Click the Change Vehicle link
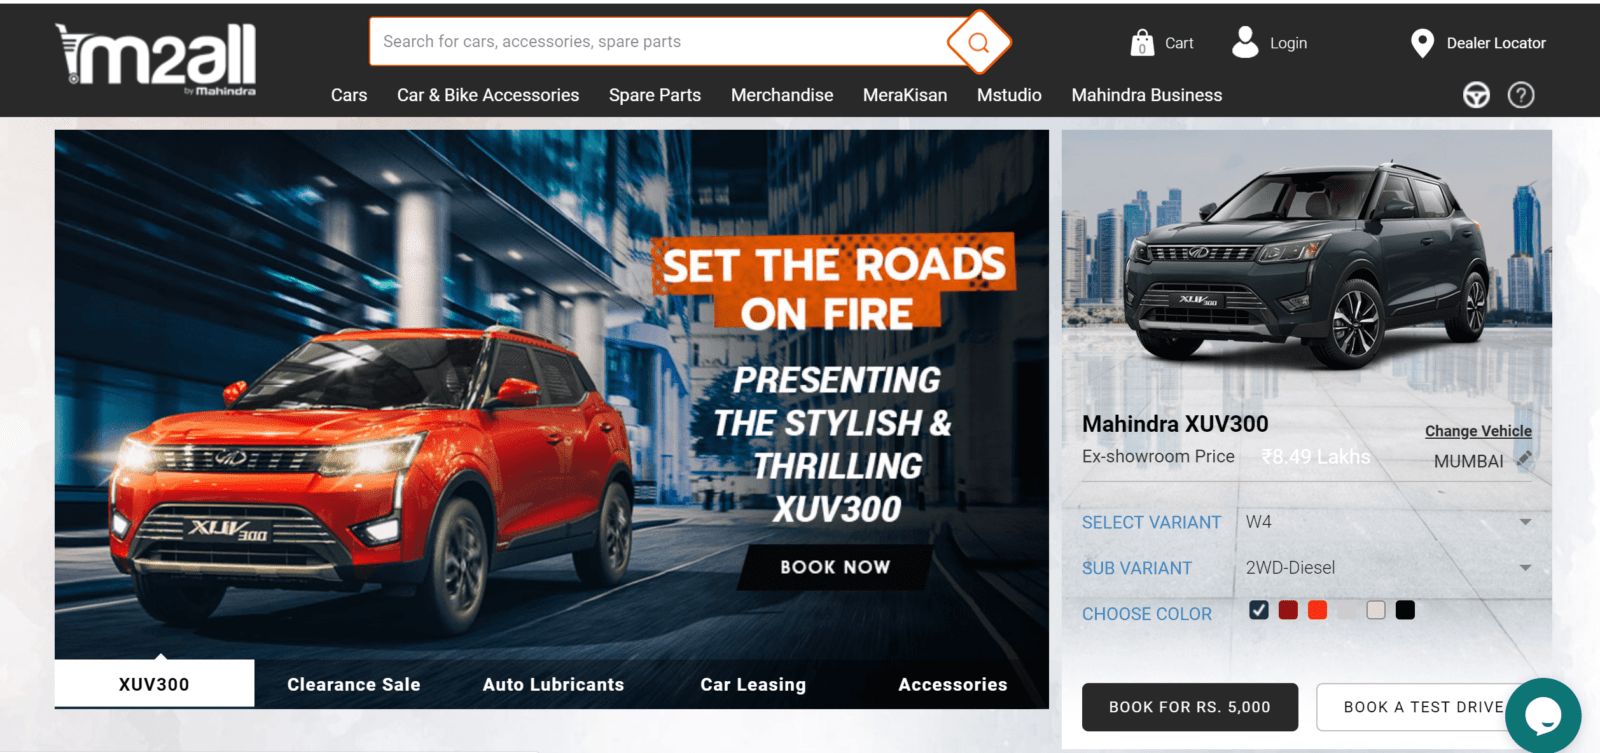Viewport: 1600px width, 753px height. coord(1478,431)
